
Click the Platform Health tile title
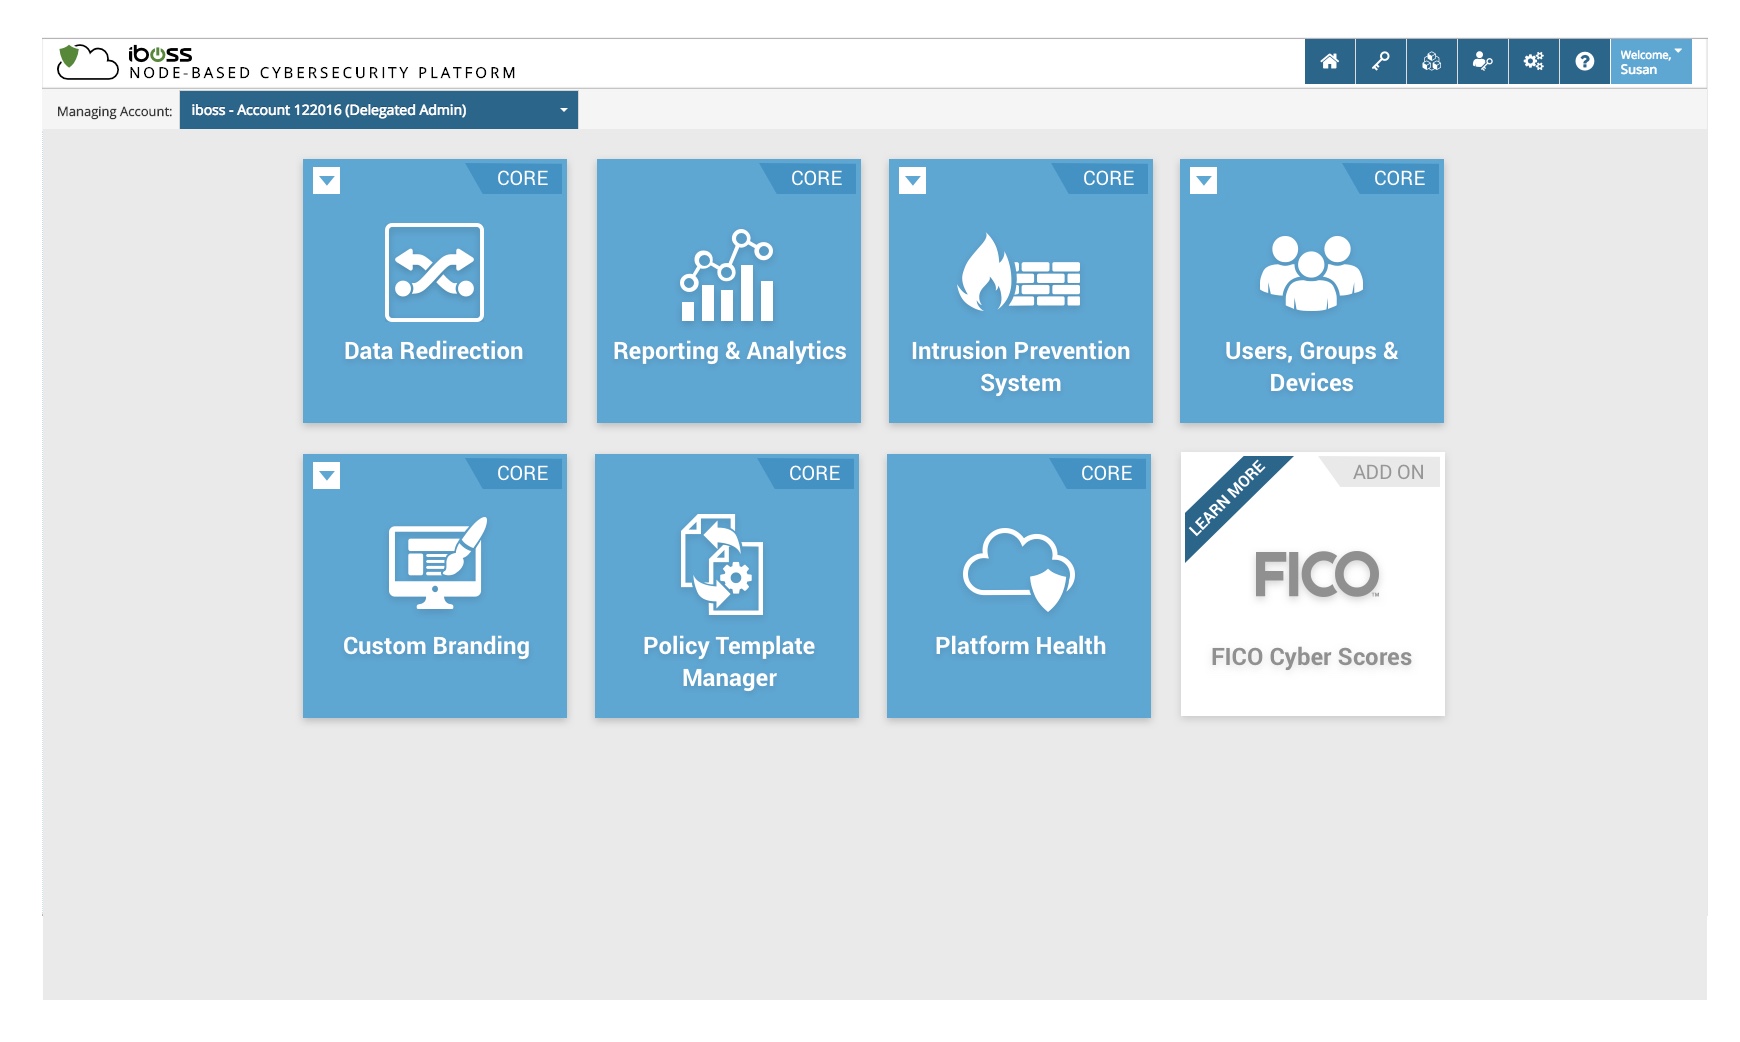1020,646
